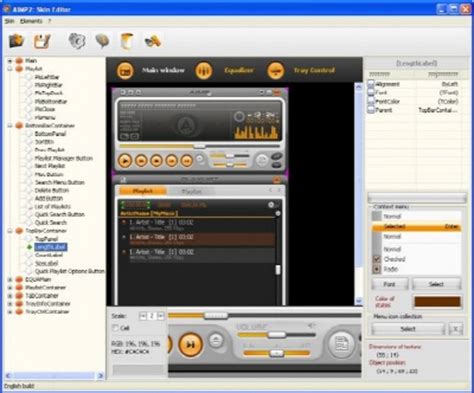Click the Equalizer round icon
Viewport: 474px width, 393px height.
tap(204, 71)
